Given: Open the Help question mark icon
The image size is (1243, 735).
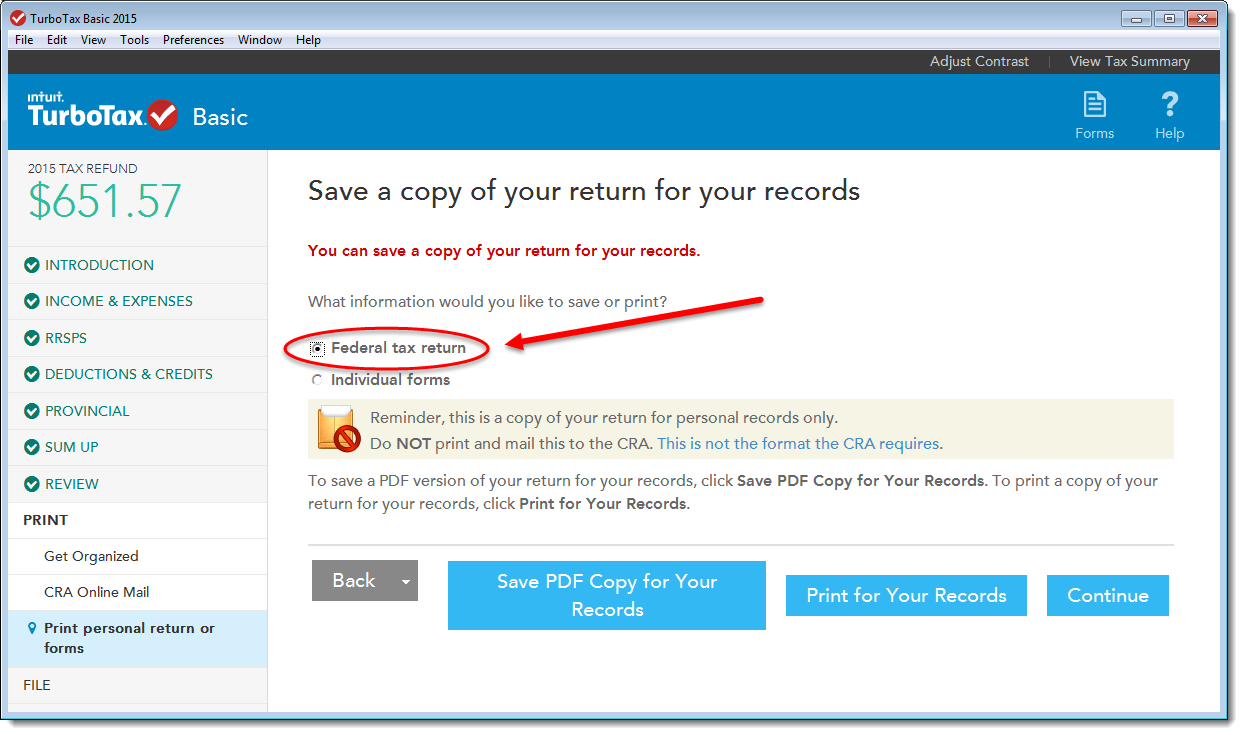Looking at the screenshot, I should [x=1169, y=104].
